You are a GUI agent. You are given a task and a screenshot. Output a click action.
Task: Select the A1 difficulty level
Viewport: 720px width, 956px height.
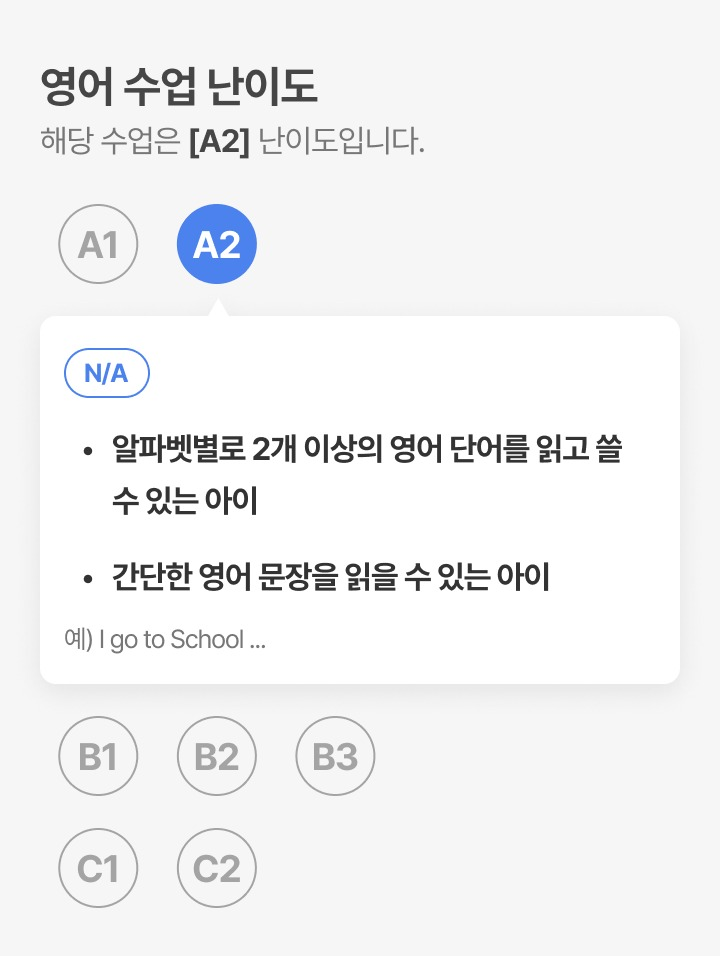[98, 244]
